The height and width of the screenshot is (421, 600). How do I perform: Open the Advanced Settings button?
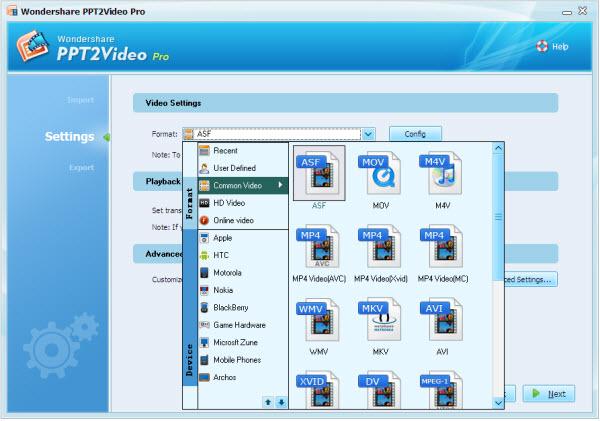point(530,280)
